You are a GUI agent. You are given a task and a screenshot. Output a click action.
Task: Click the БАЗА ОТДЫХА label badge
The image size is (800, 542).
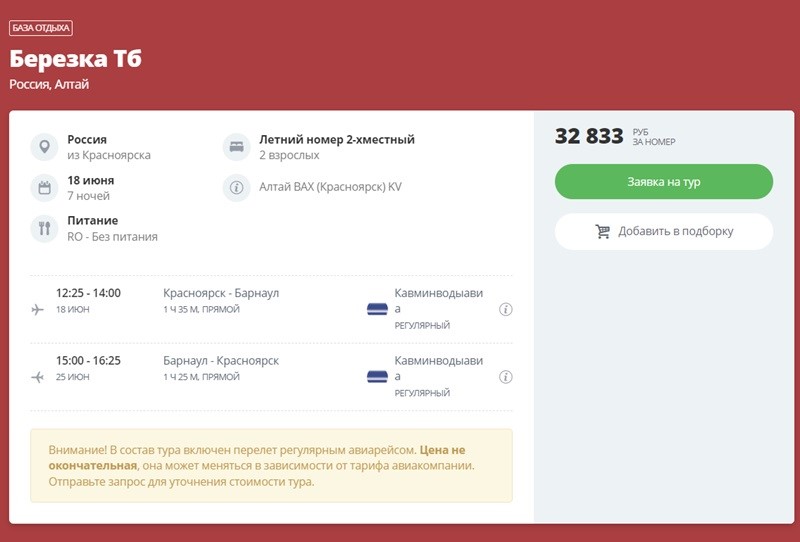41,28
